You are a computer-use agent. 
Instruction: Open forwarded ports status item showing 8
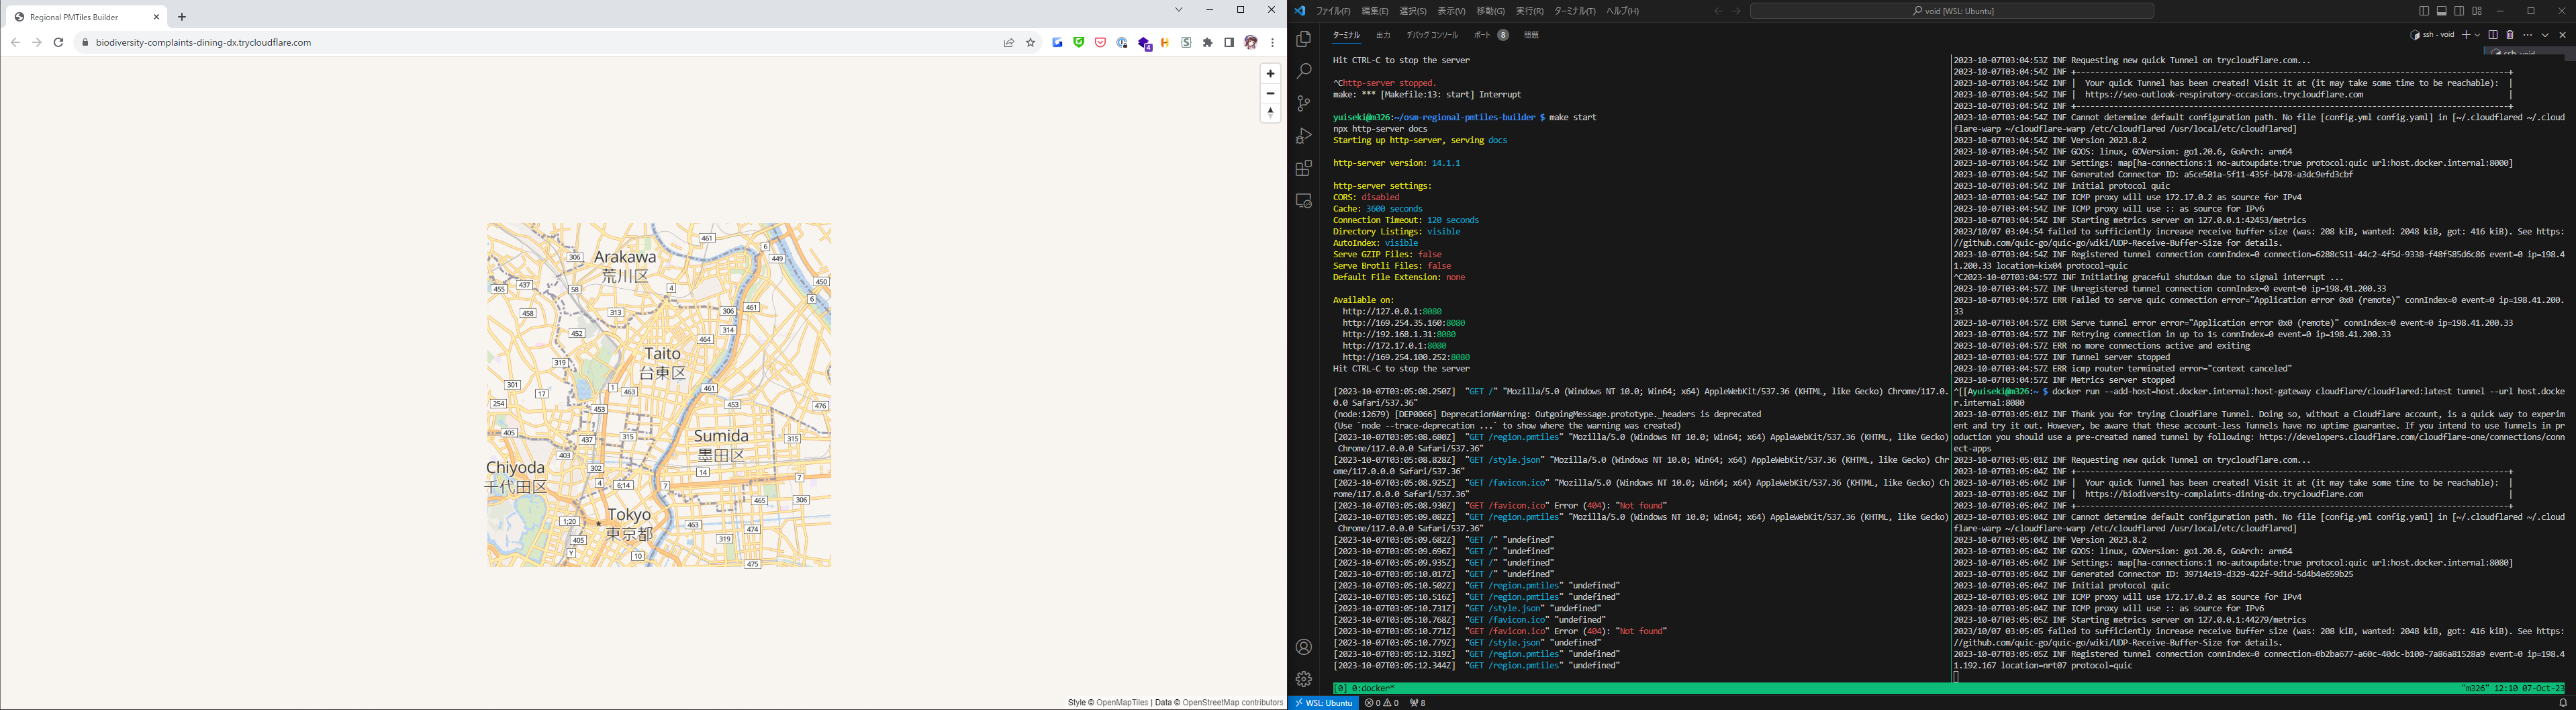pyautogui.click(x=1417, y=703)
